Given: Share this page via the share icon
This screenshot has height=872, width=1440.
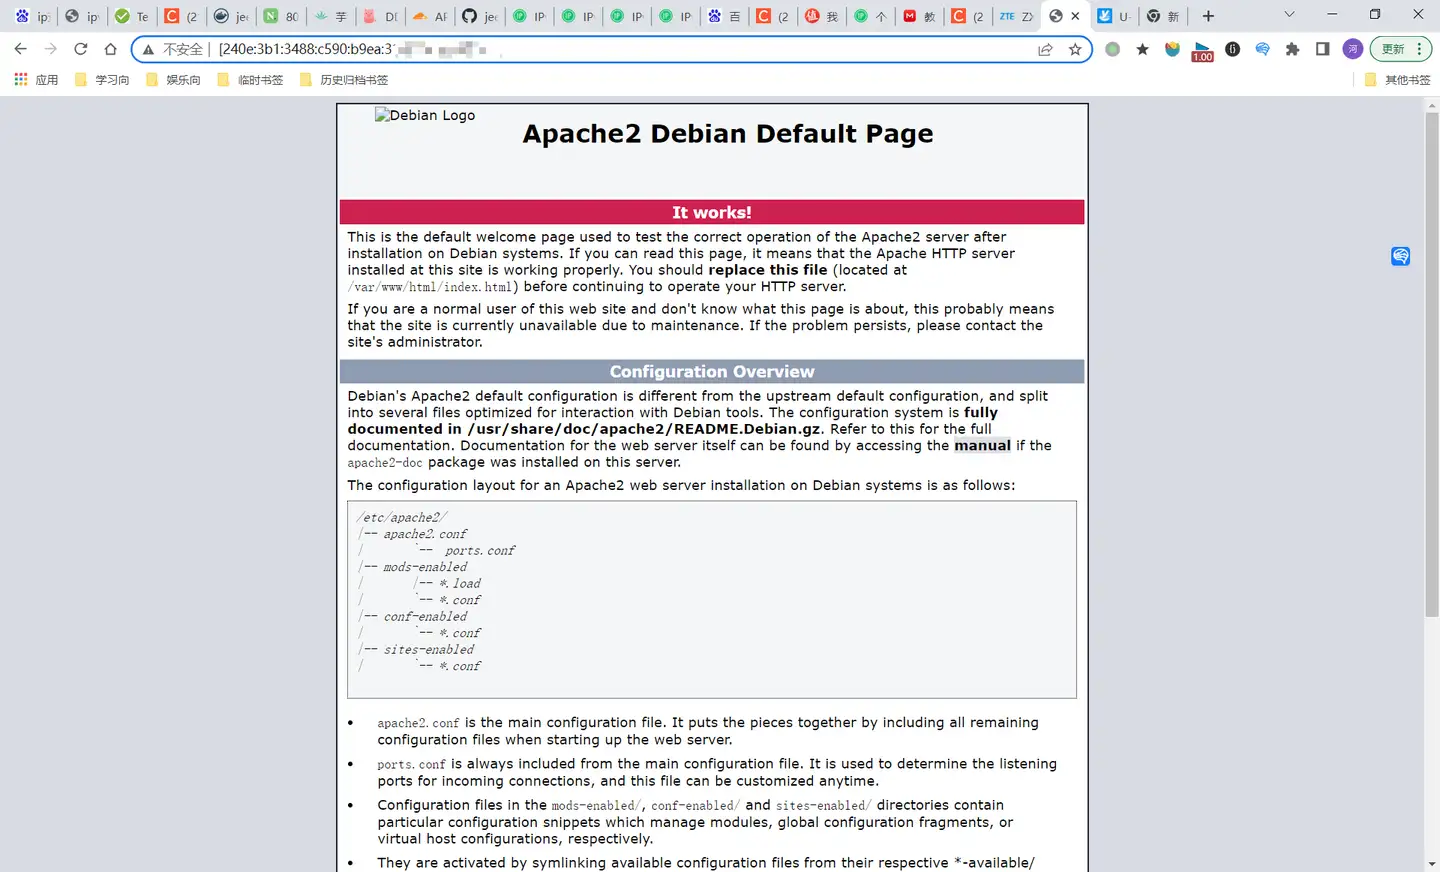Looking at the screenshot, I should (x=1045, y=49).
